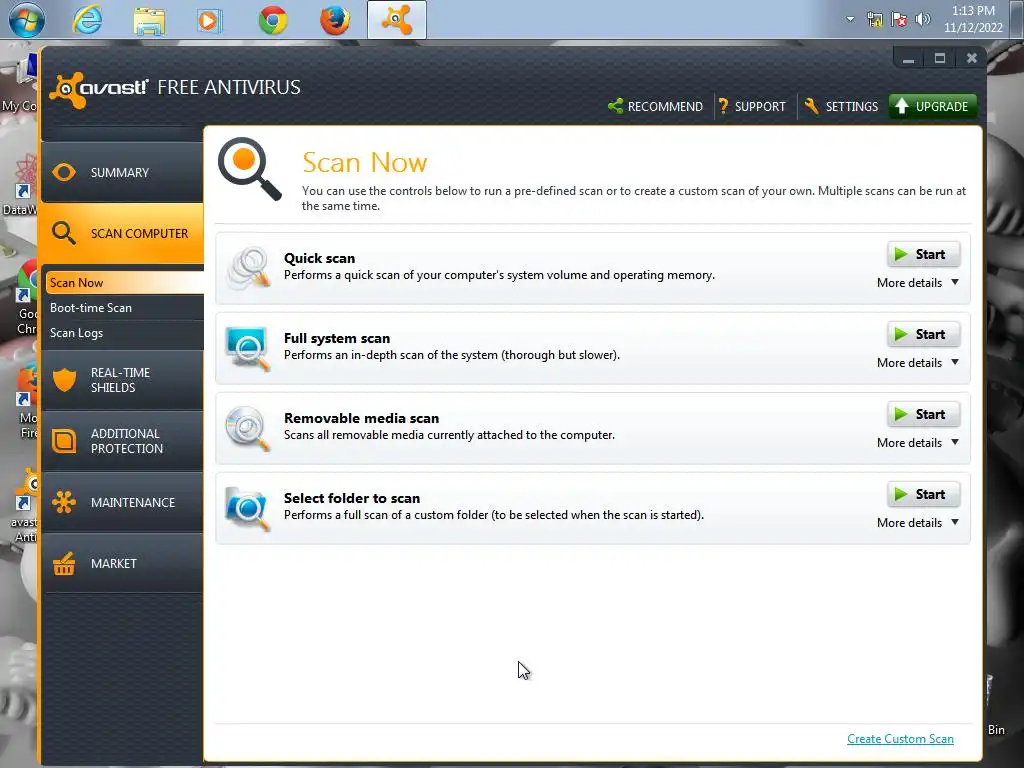This screenshot has width=1024, height=768.
Task: Open the Market section
Action: pyautogui.click(x=122, y=563)
